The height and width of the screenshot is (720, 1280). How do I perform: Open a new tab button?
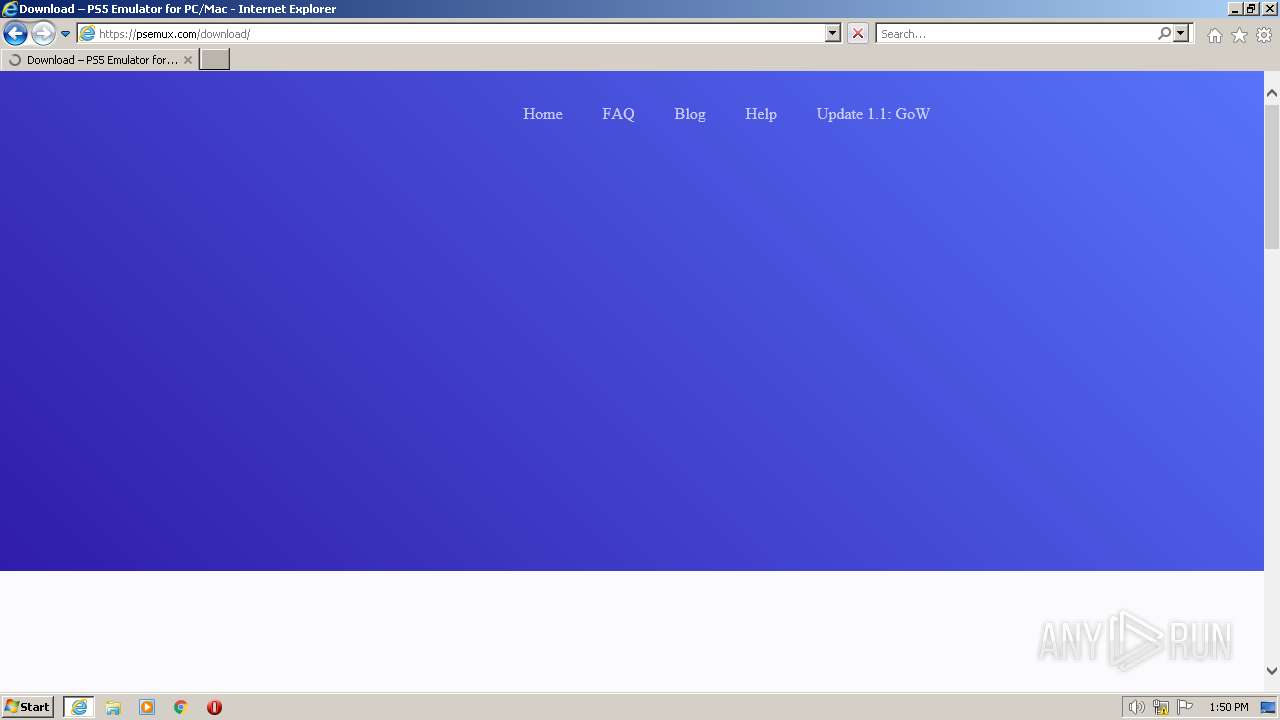[x=215, y=60]
